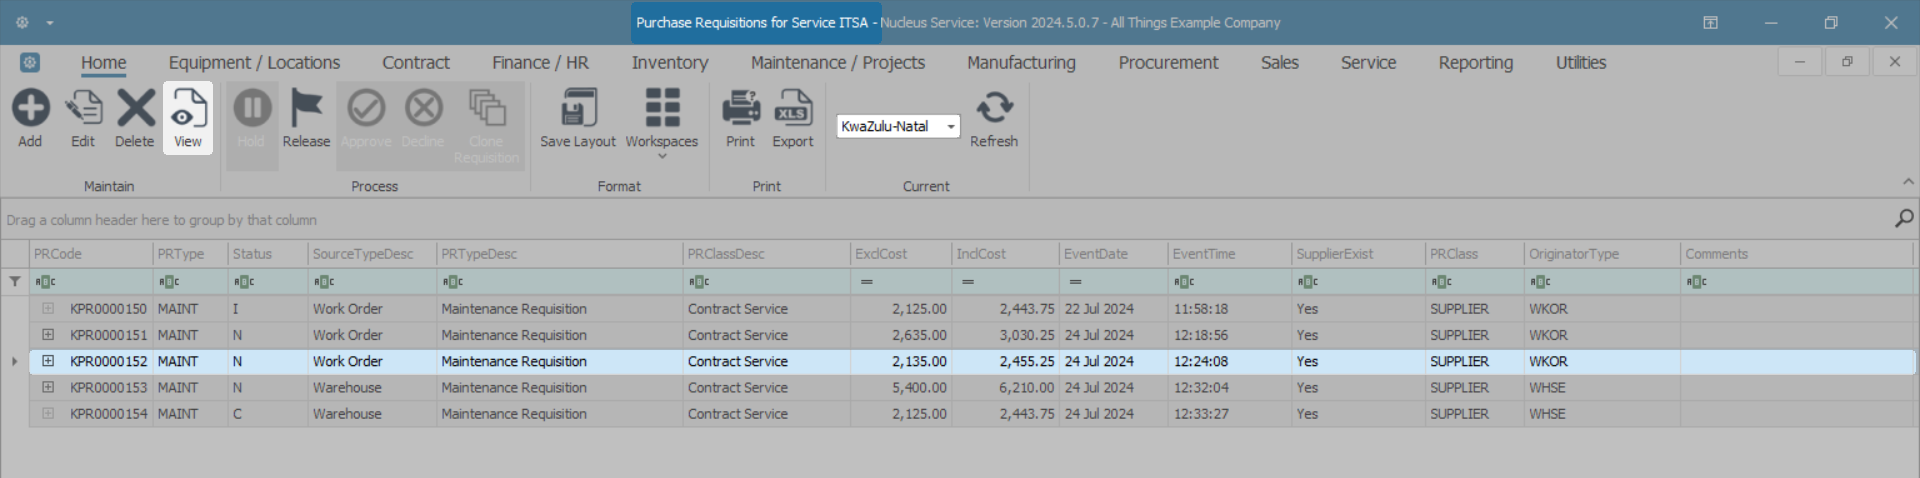Click the Release flag icon

pyautogui.click(x=306, y=108)
